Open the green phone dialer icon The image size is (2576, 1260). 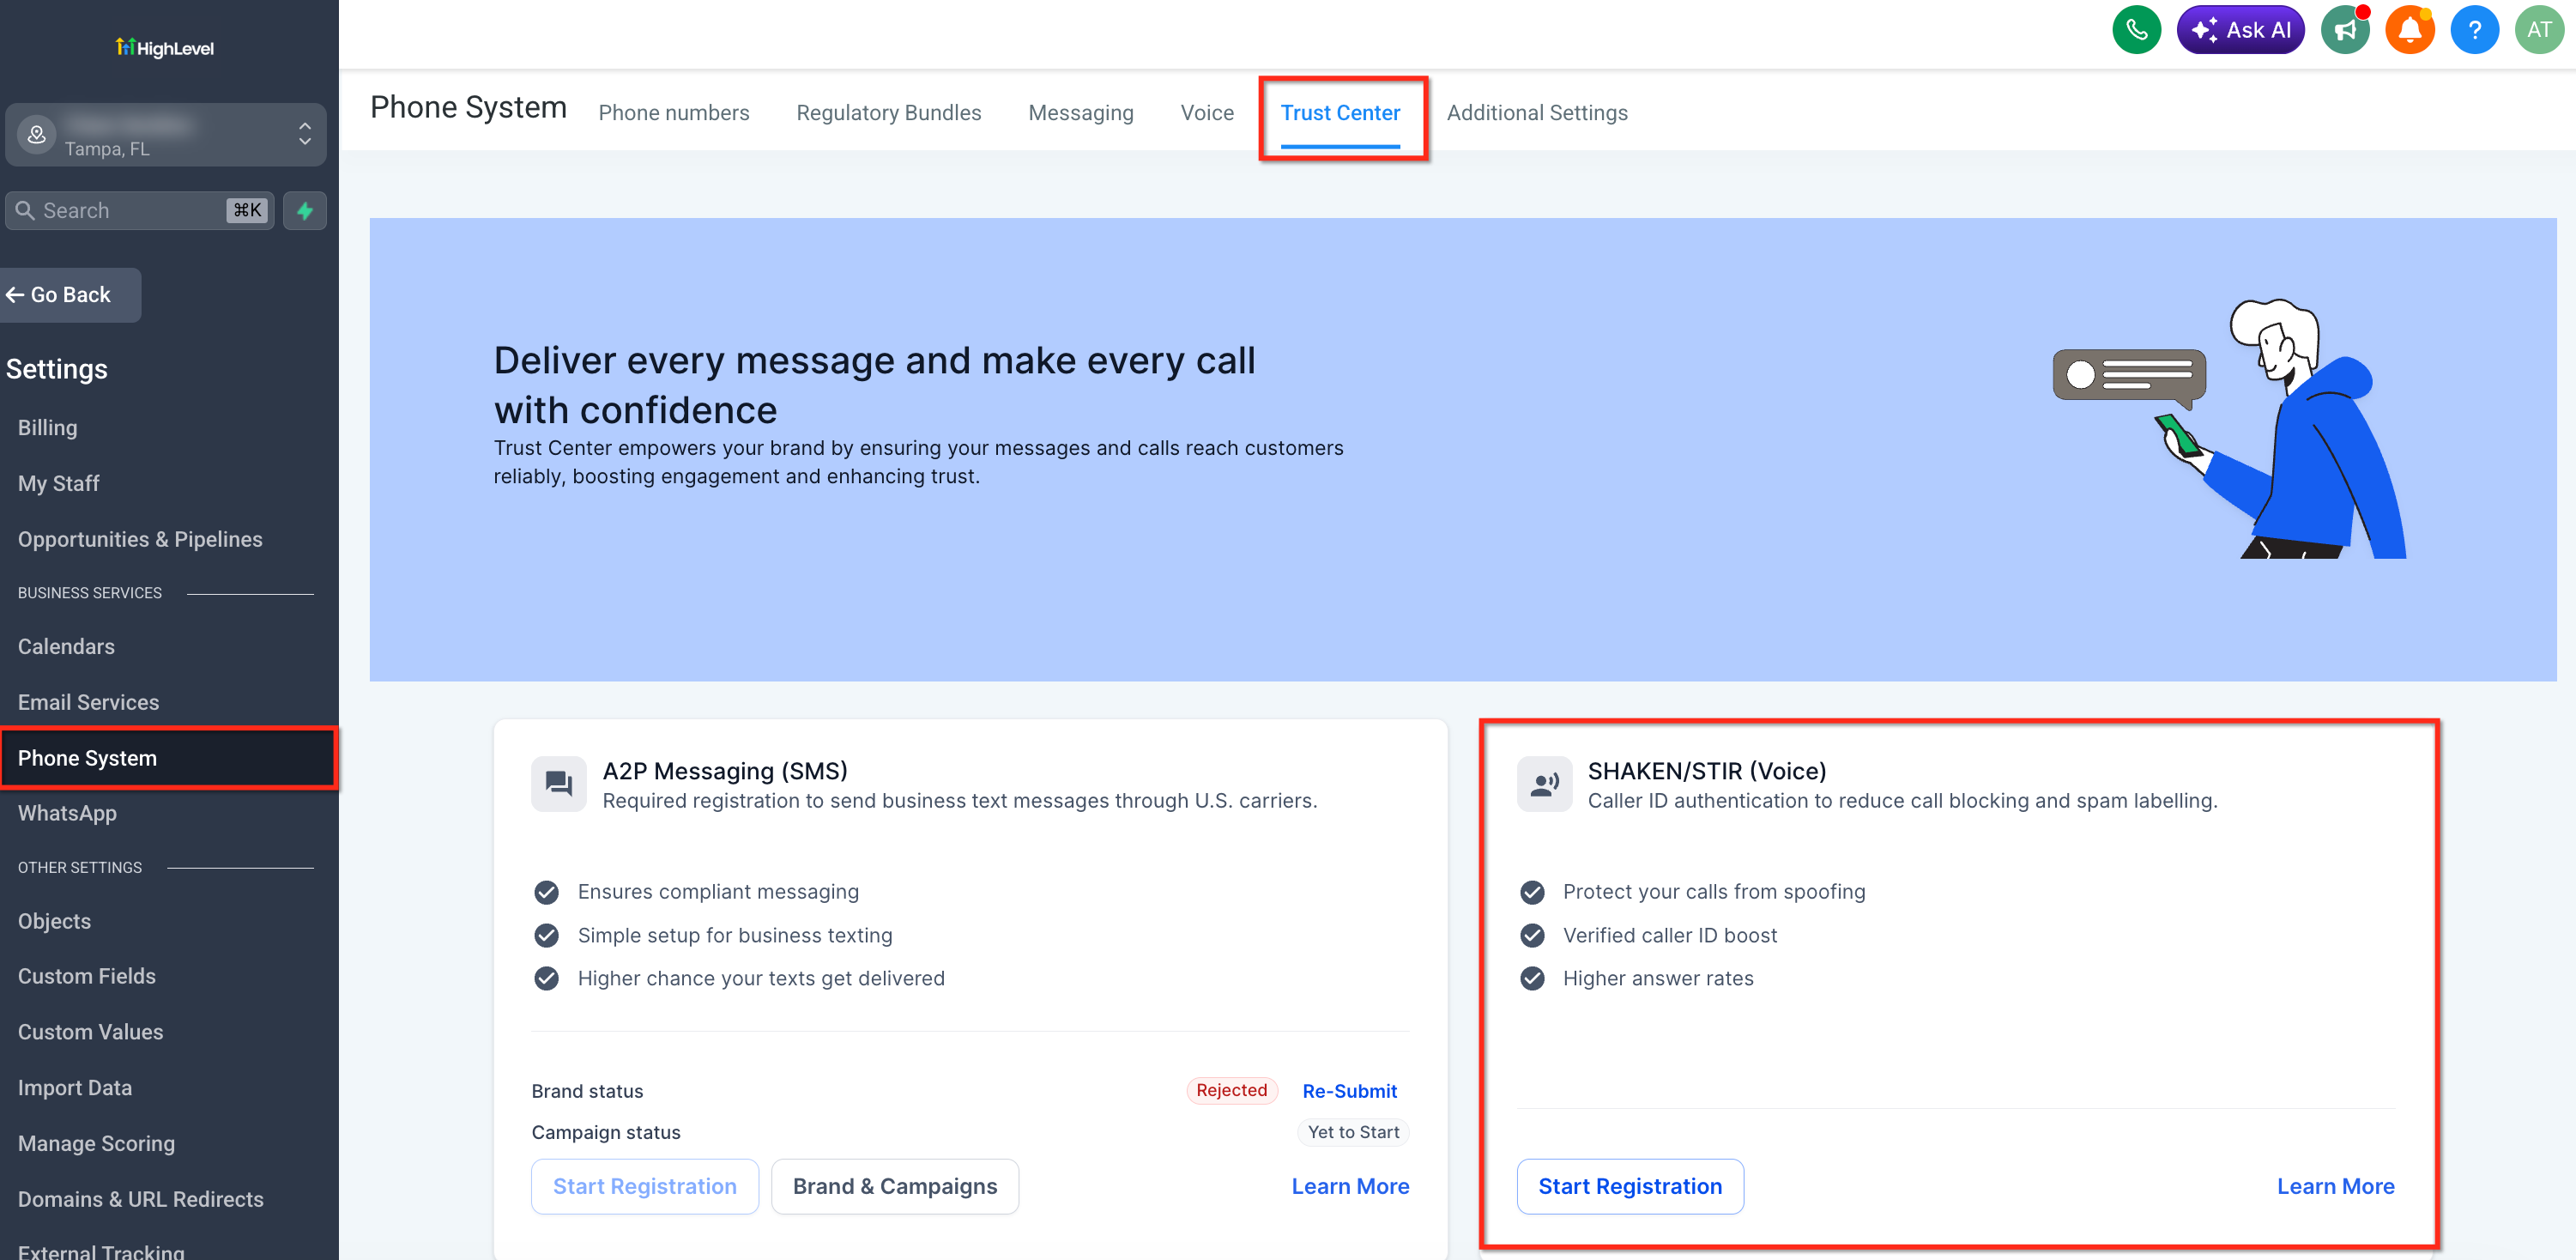[x=2136, y=30]
